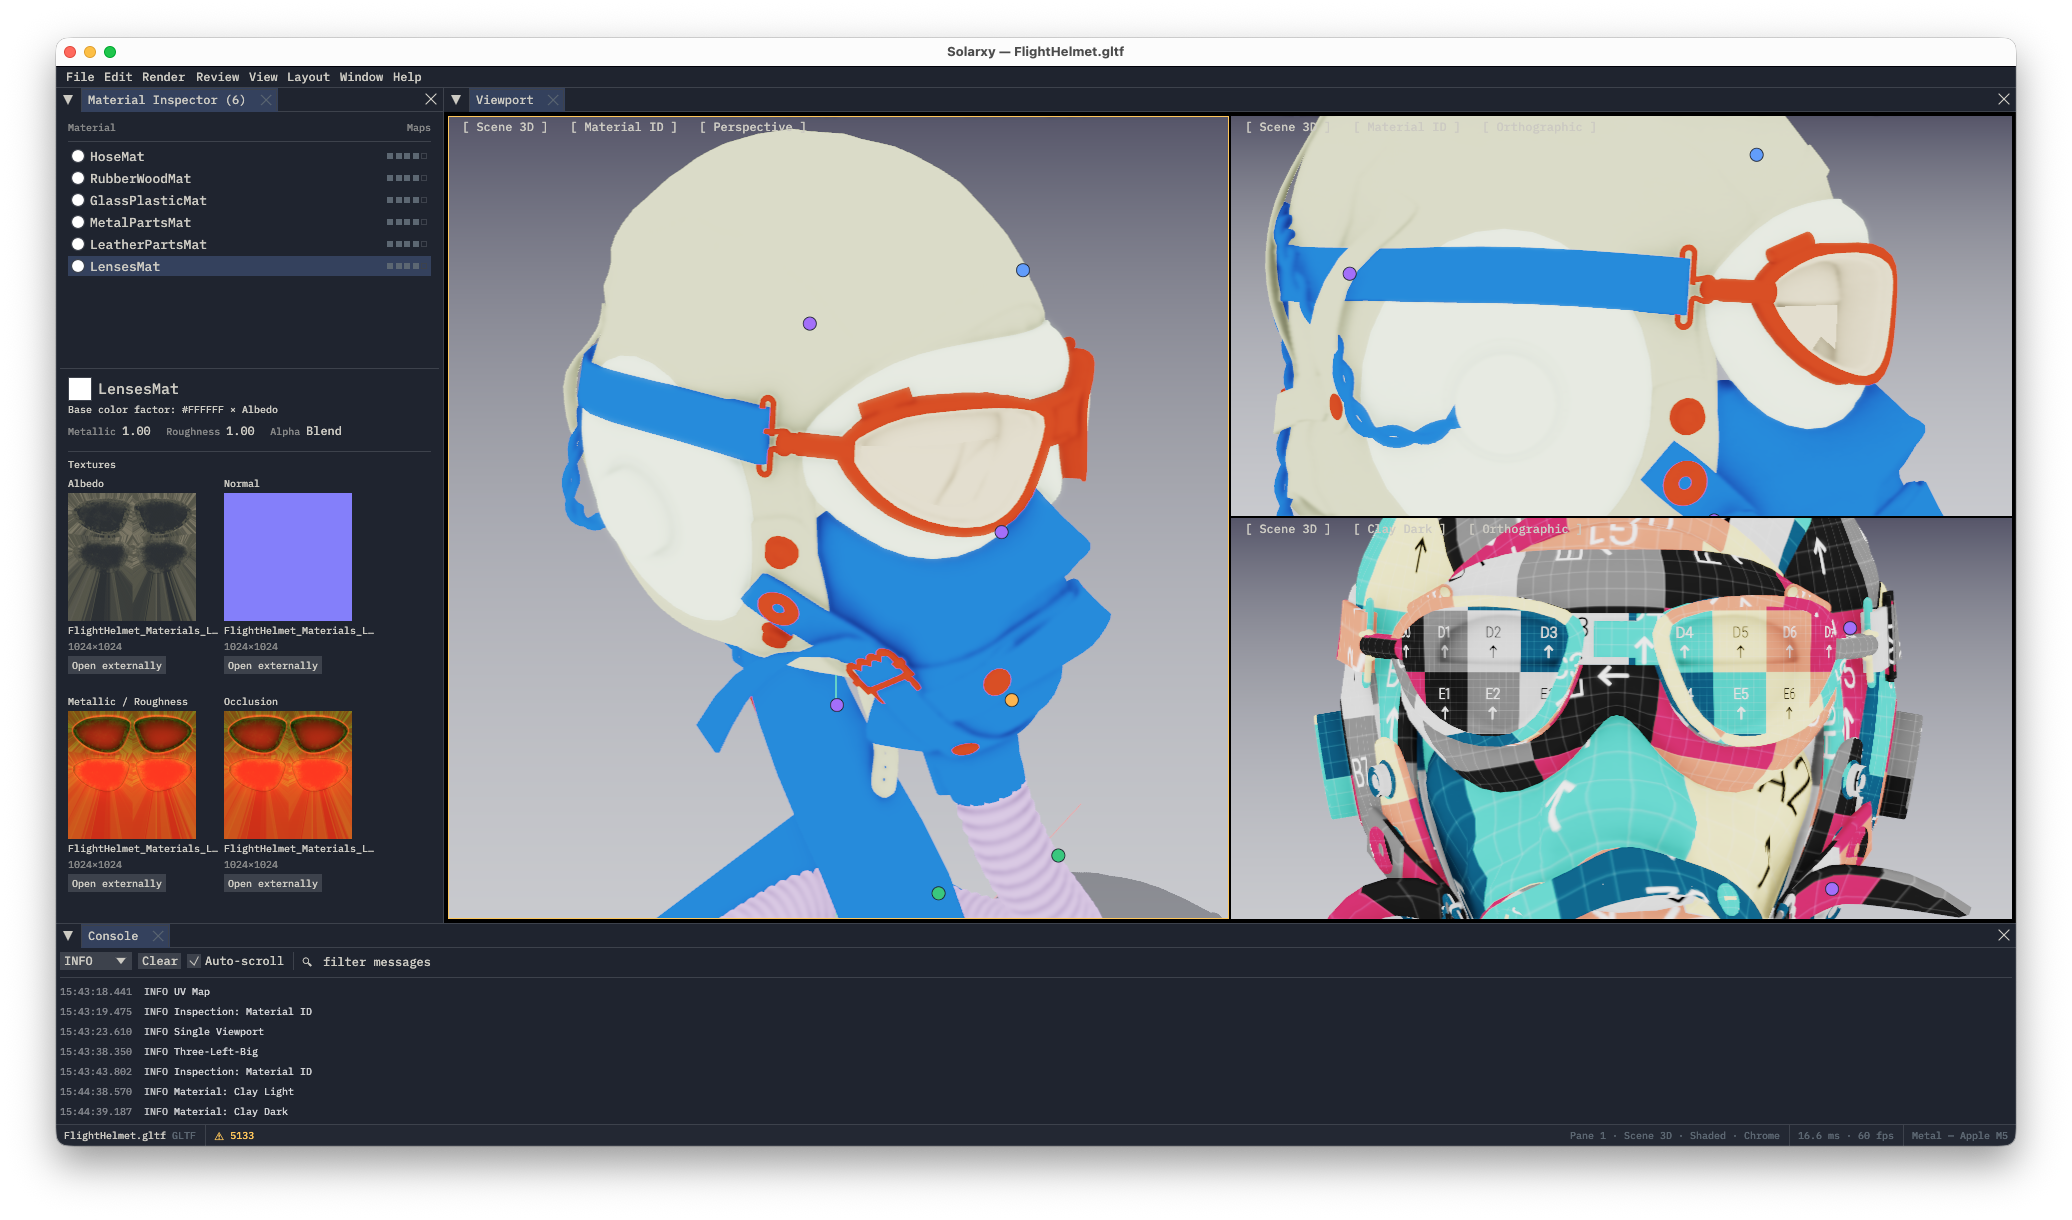
Task: Close the Console panel
Action: [x=2004, y=935]
